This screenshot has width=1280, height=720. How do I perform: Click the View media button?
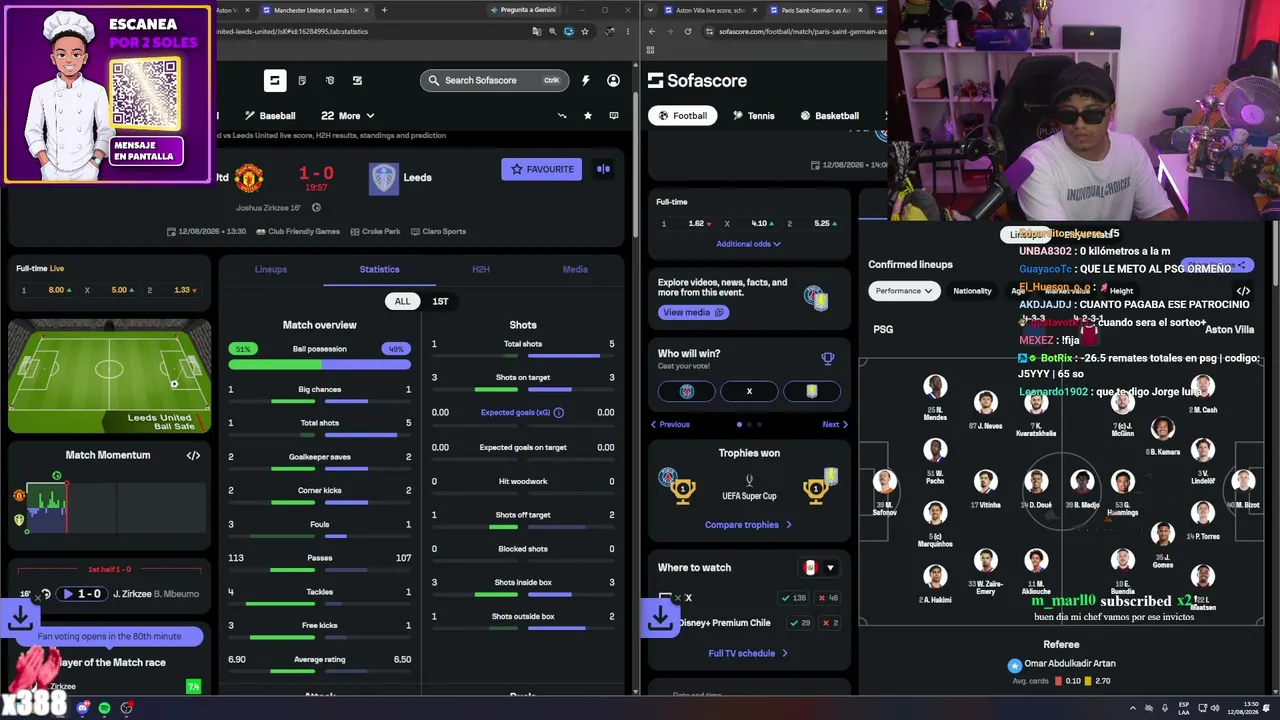coord(692,312)
